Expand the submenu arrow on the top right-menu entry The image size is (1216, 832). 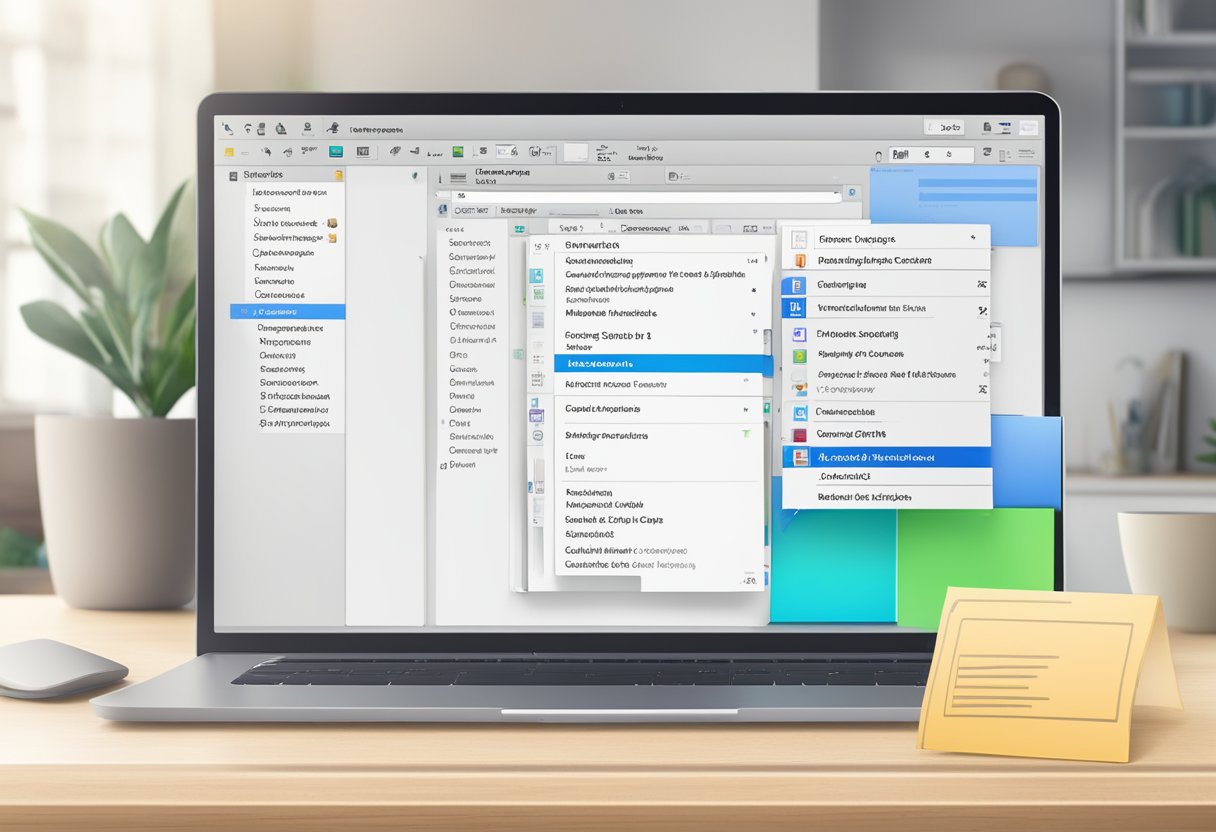tap(972, 239)
